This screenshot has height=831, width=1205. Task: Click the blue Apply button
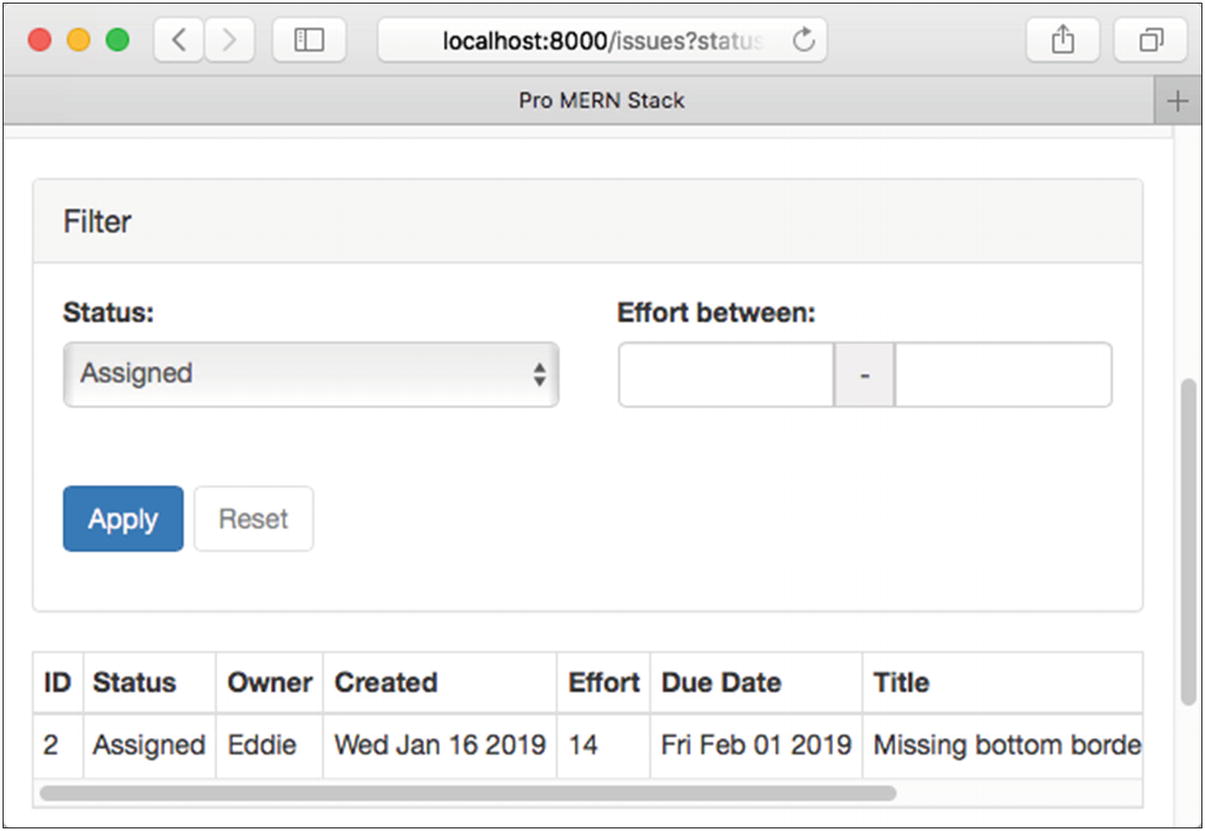click(x=123, y=519)
